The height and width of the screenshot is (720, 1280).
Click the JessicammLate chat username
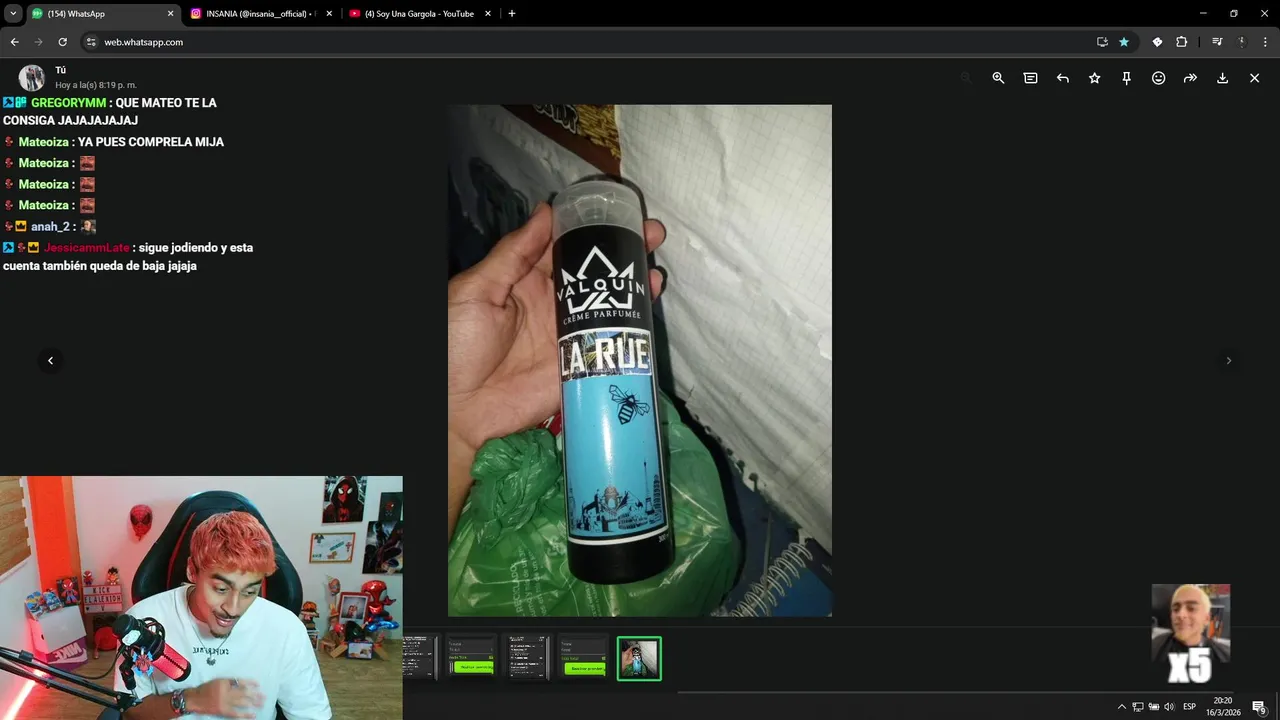(87, 247)
